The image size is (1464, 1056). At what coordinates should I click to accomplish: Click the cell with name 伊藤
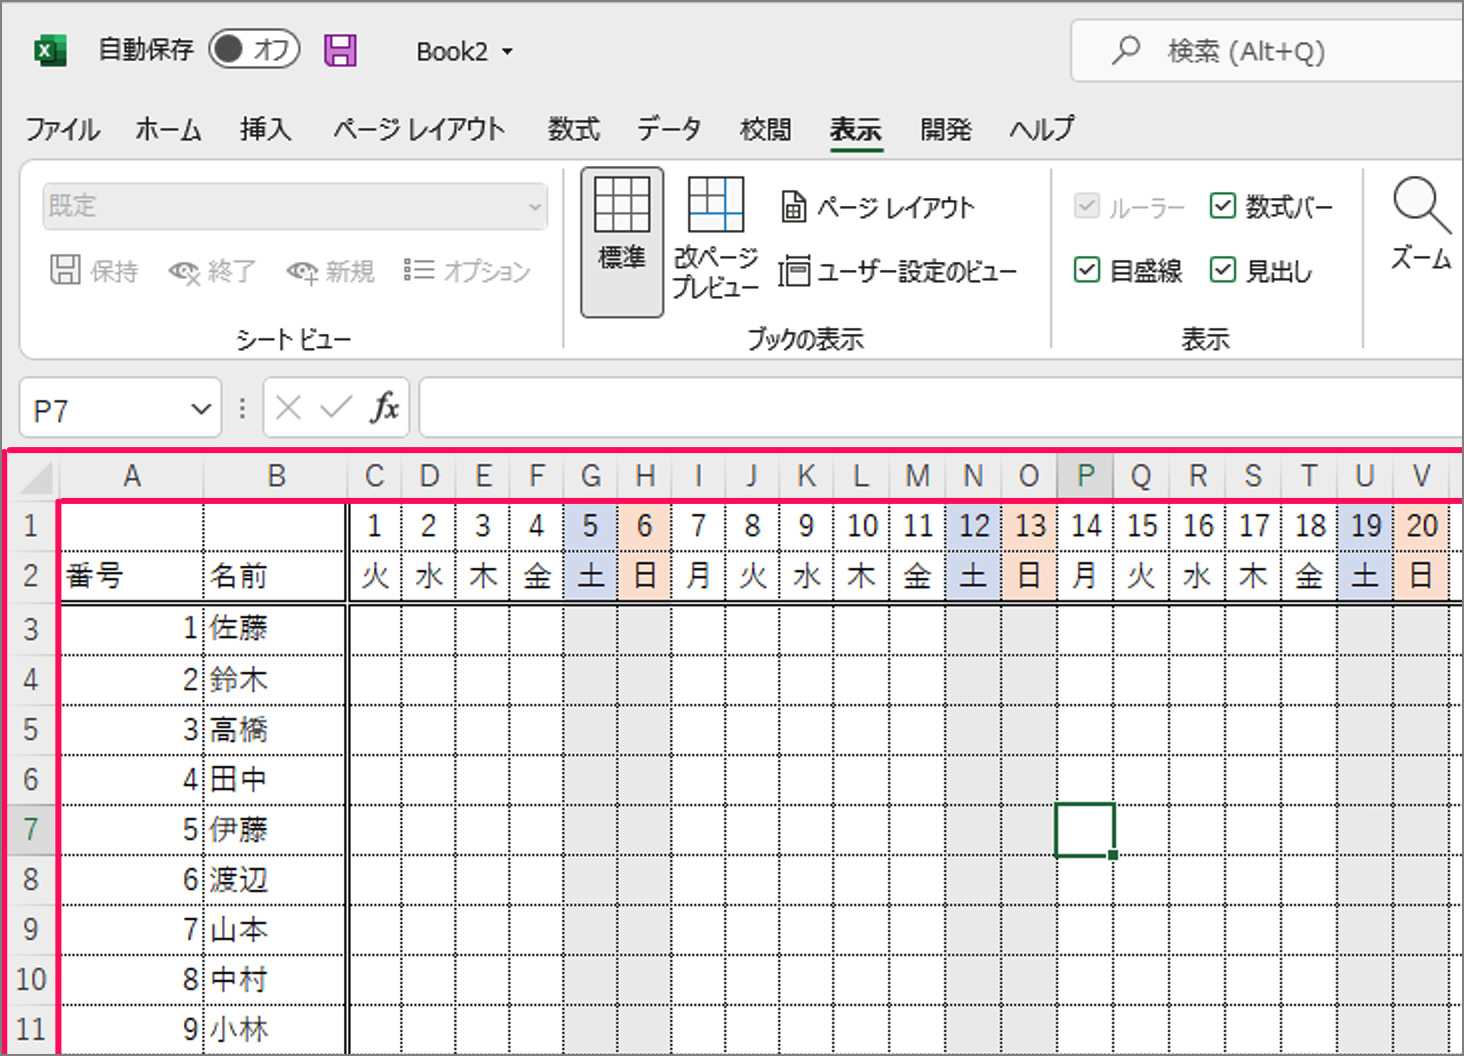[x=275, y=830]
